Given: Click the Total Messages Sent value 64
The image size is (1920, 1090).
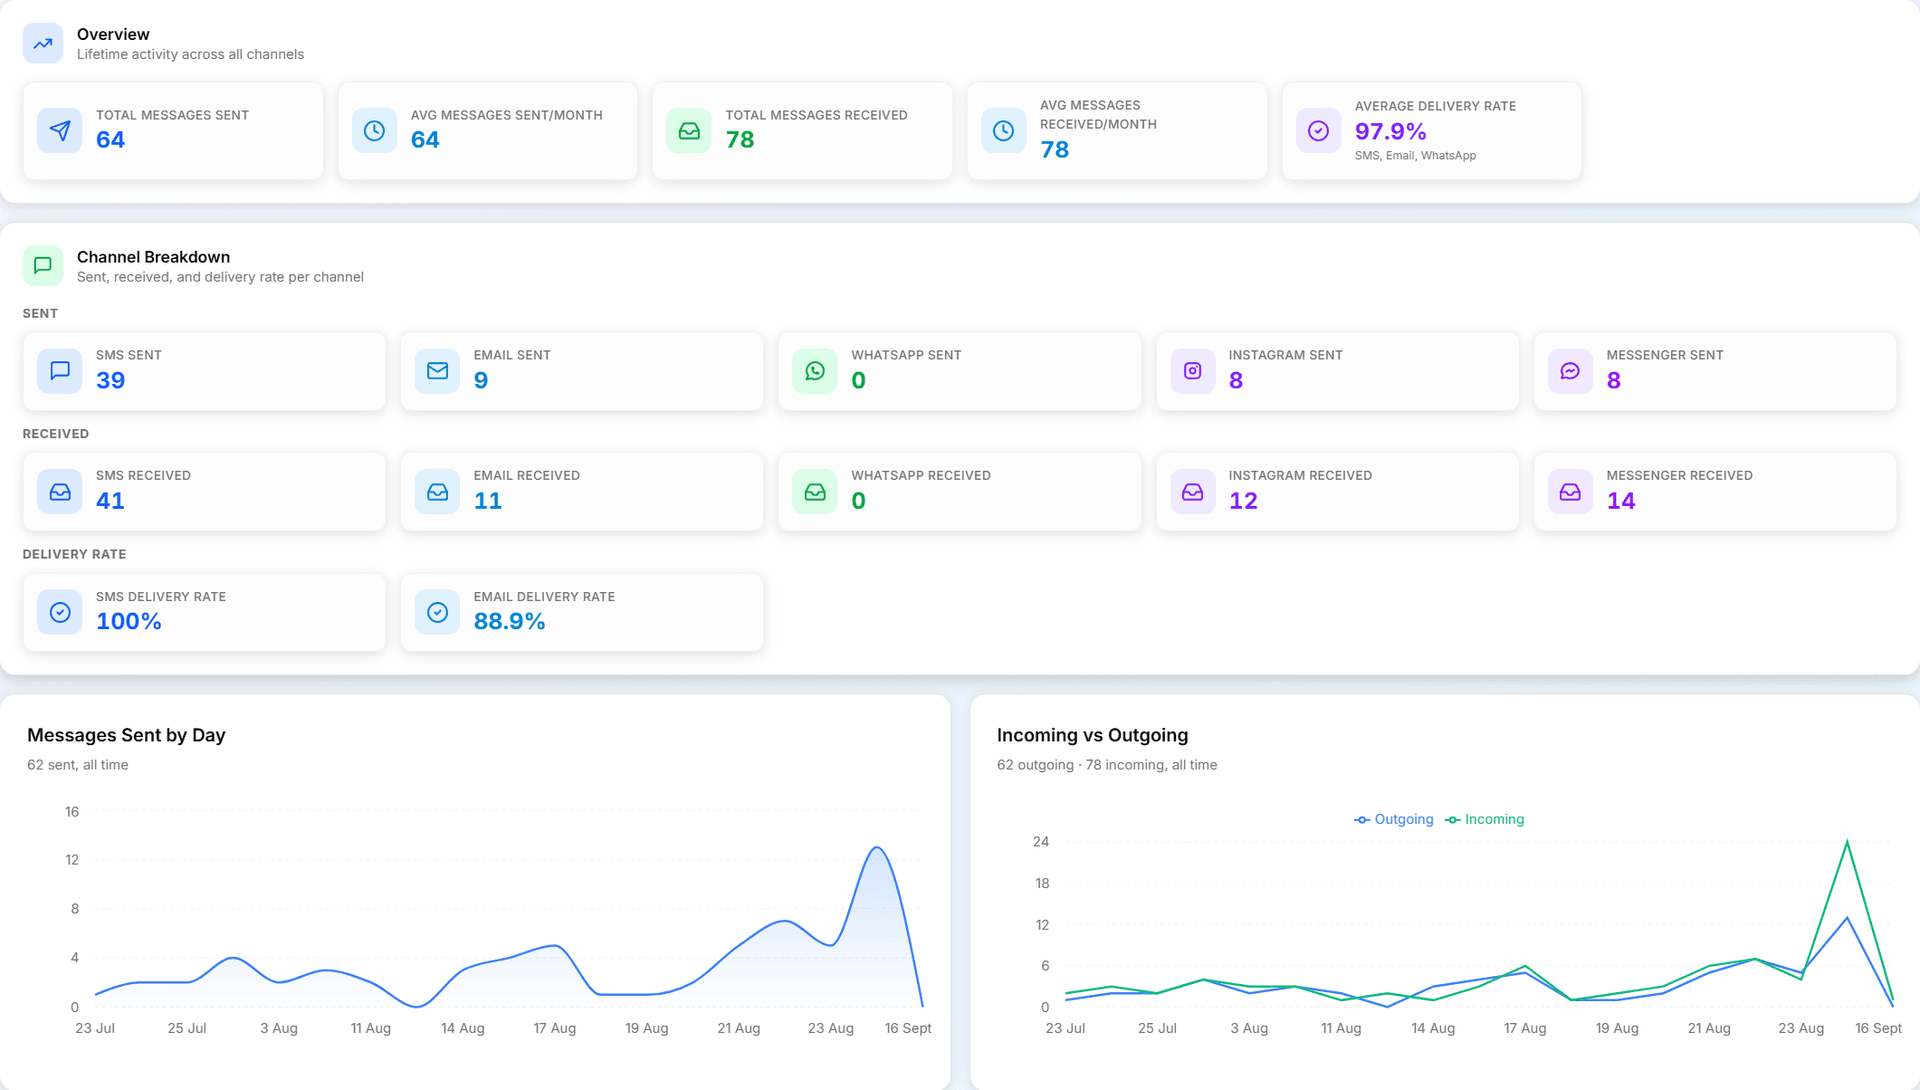Looking at the screenshot, I should tap(110, 140).
